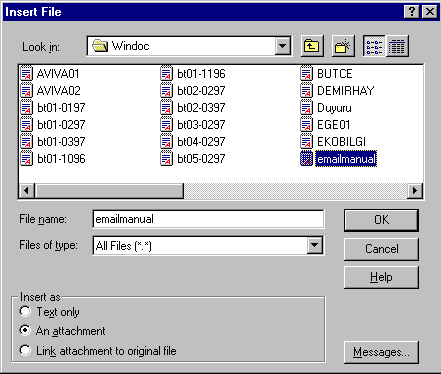Image resolution: width=441 pixels, height=374 pixels.
Task: Select file name text AVIVA01
Action: [58, 74]
